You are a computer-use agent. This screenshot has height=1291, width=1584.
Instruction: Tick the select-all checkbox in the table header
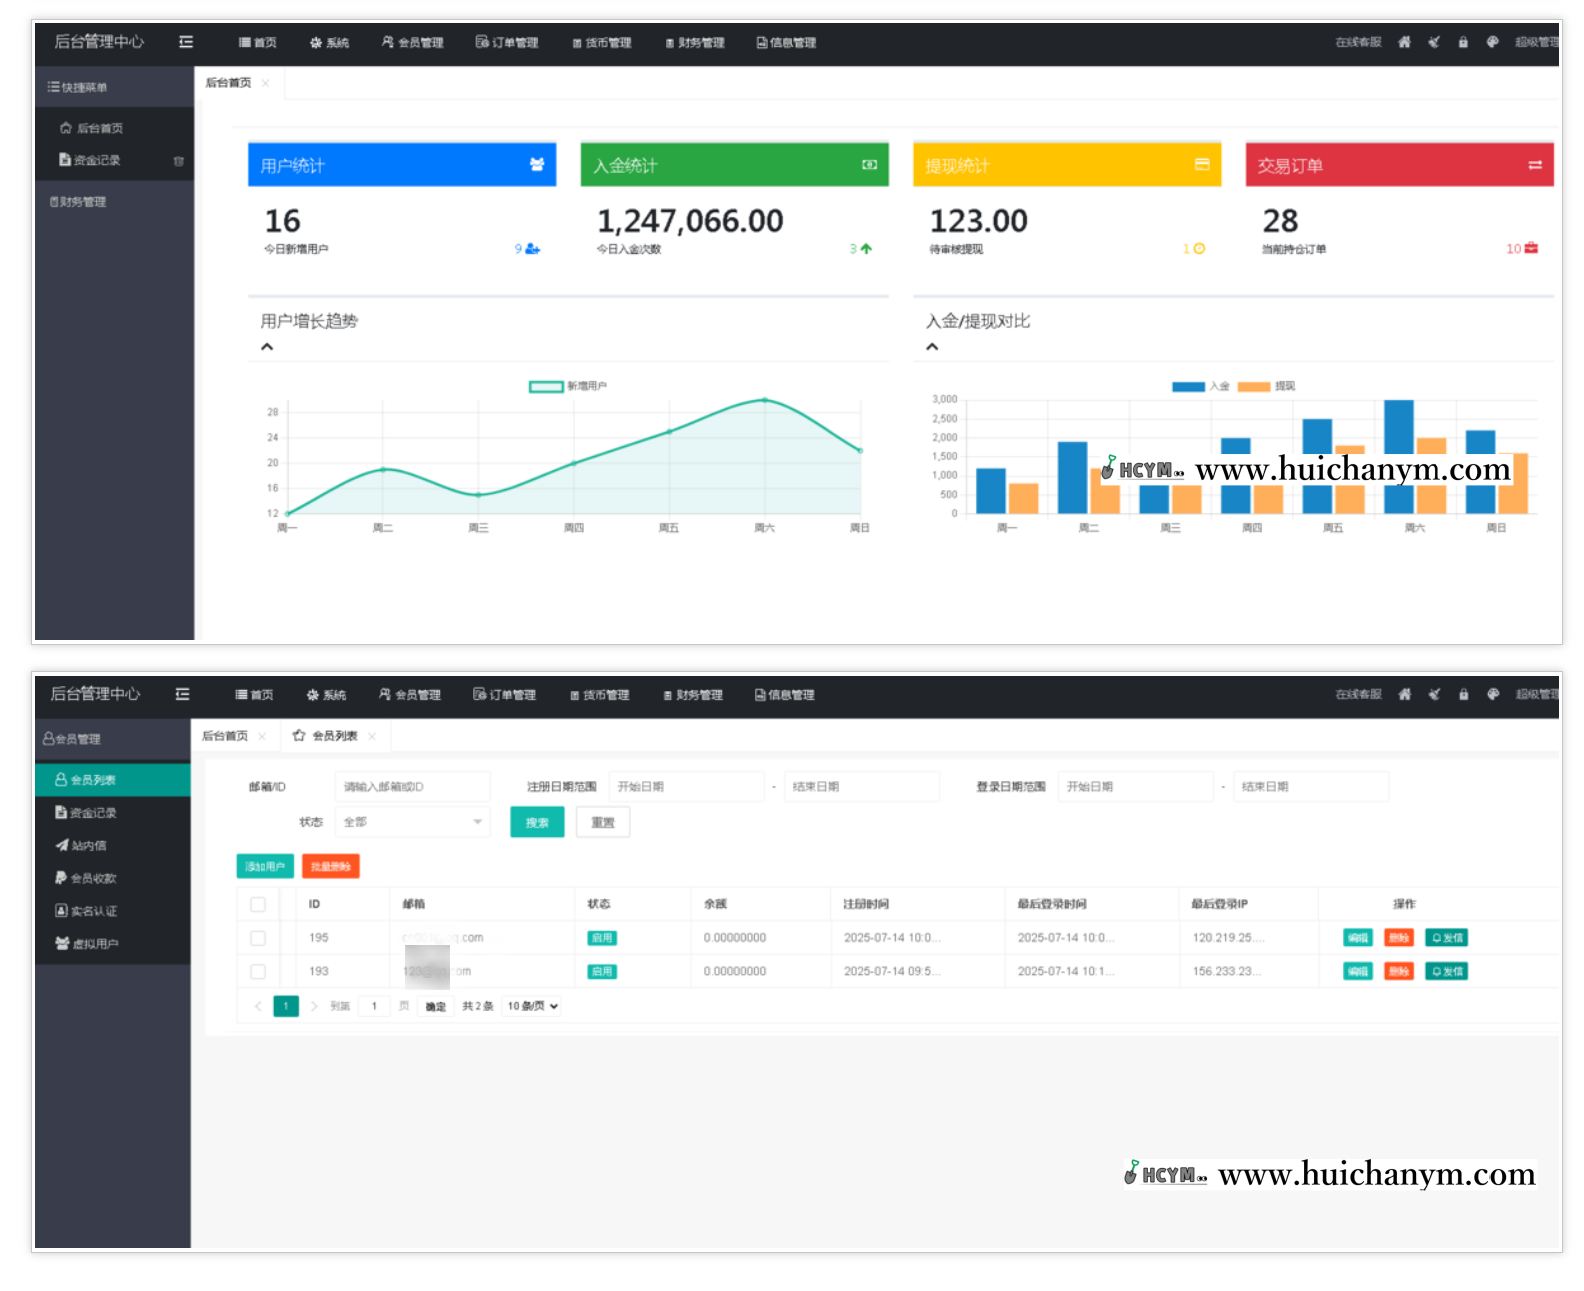tap(258, 904)
